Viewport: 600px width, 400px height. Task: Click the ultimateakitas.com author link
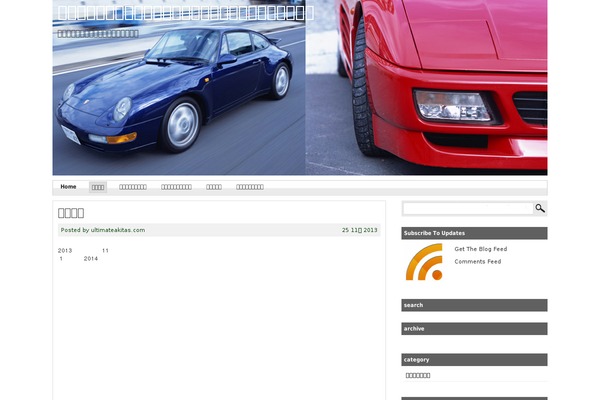coord(118,230)
